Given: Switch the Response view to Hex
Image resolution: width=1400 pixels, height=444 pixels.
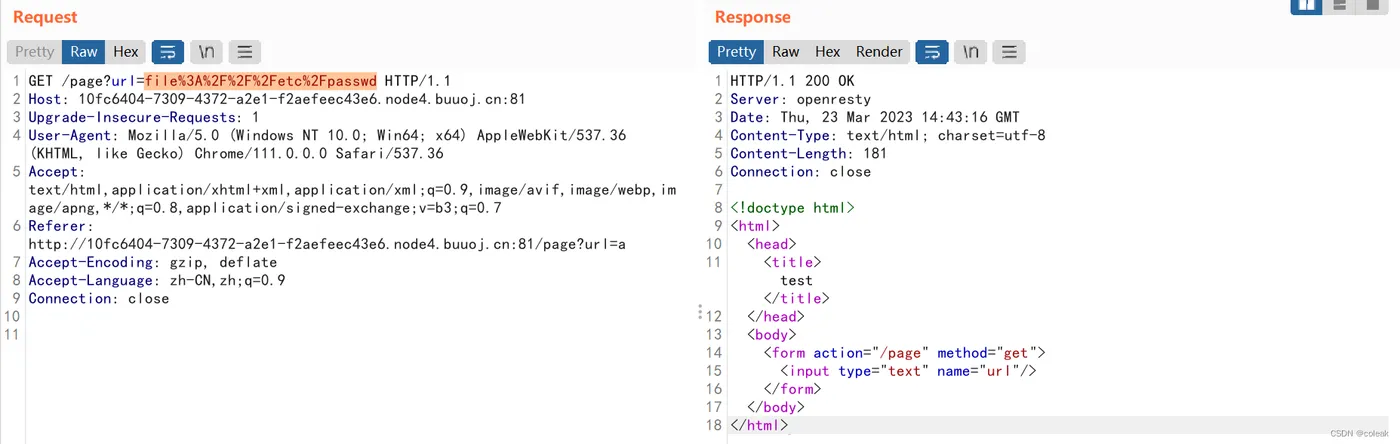Looking at the screenshot, I should (828, 52).
